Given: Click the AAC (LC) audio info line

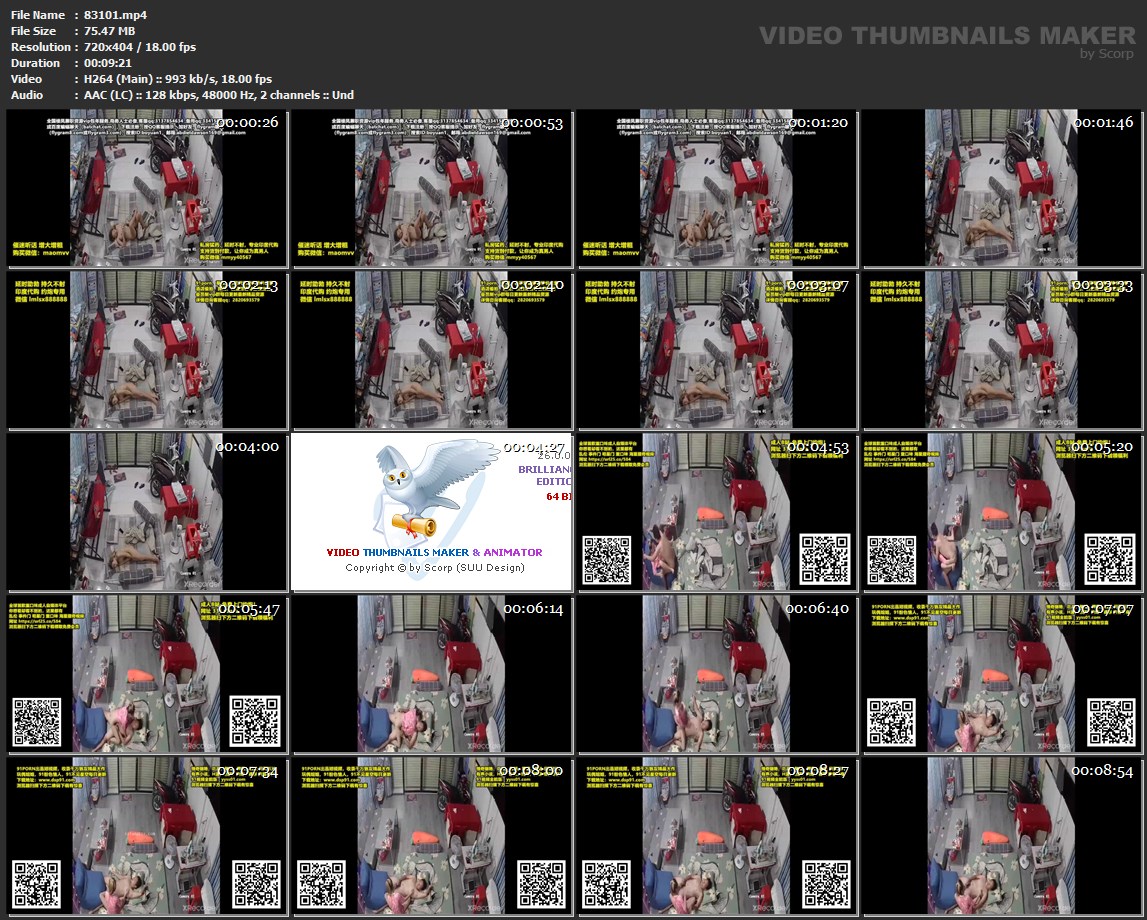Looking at the screenshot, I should 219,95.
